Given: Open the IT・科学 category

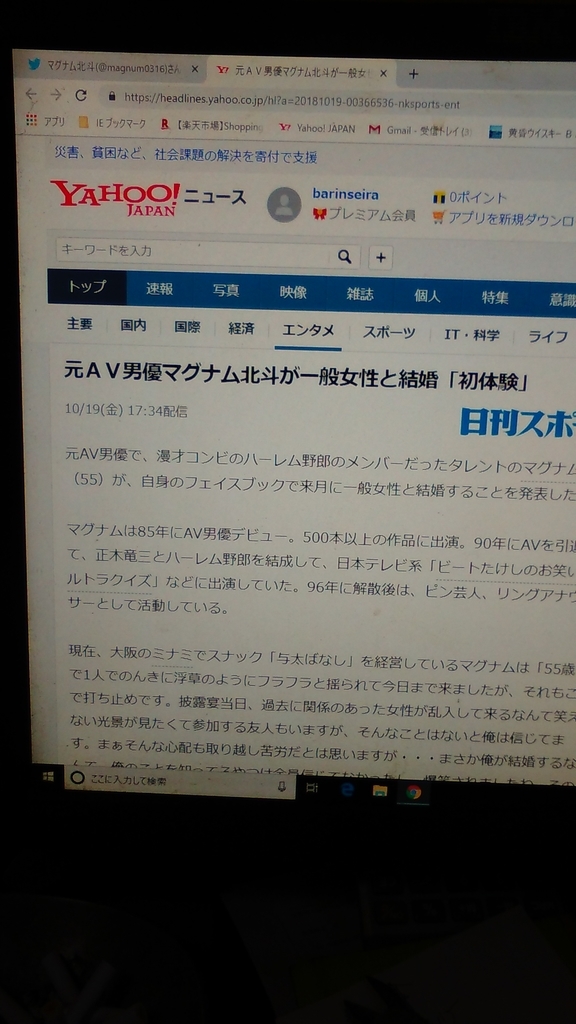Looking at the screenshot, I should (x=472, y=335).
